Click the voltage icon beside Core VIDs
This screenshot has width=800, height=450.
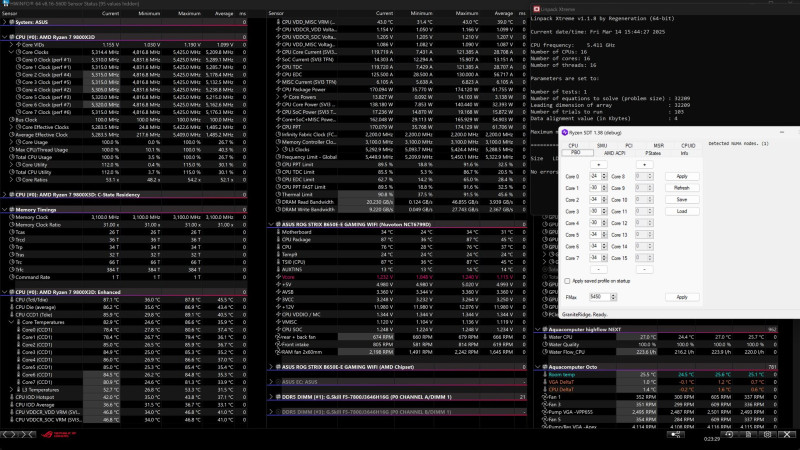tap(18, 45)
